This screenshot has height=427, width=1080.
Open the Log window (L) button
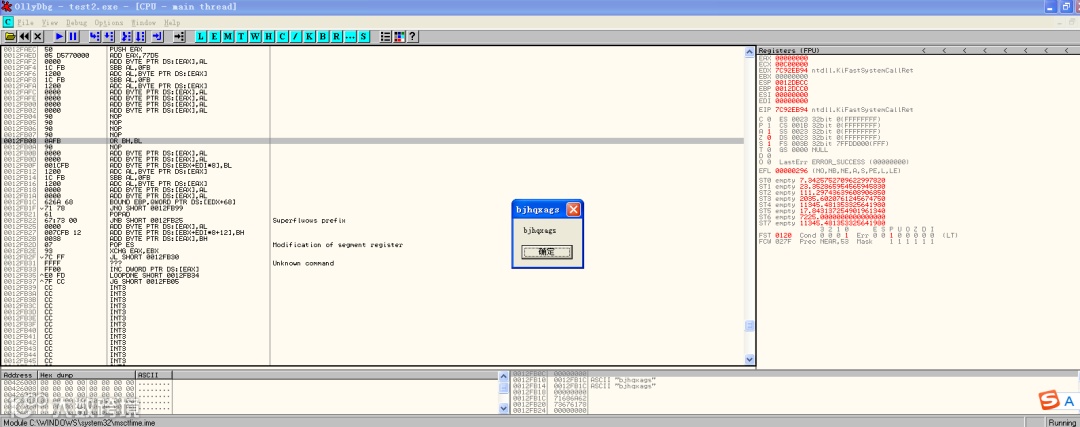click(200, 37)
